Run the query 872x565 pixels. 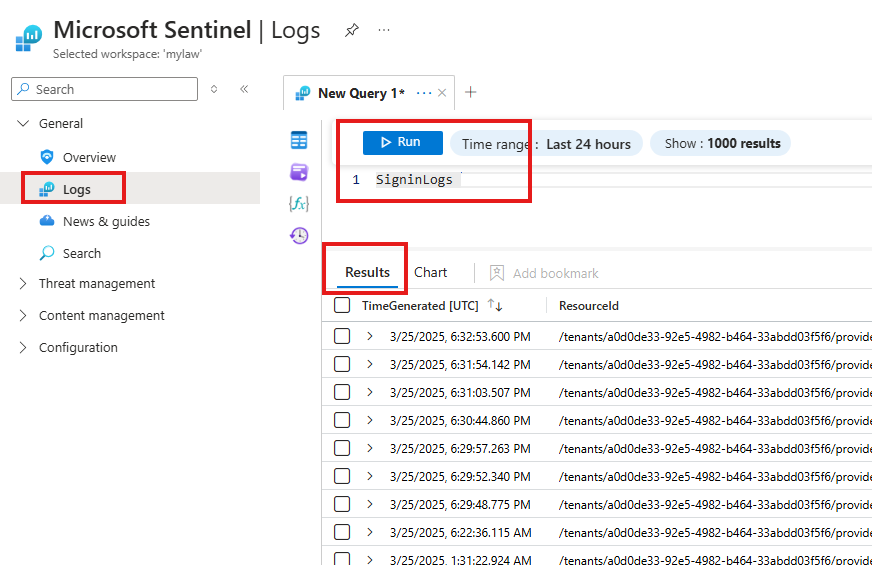click(x=403, y=142)
